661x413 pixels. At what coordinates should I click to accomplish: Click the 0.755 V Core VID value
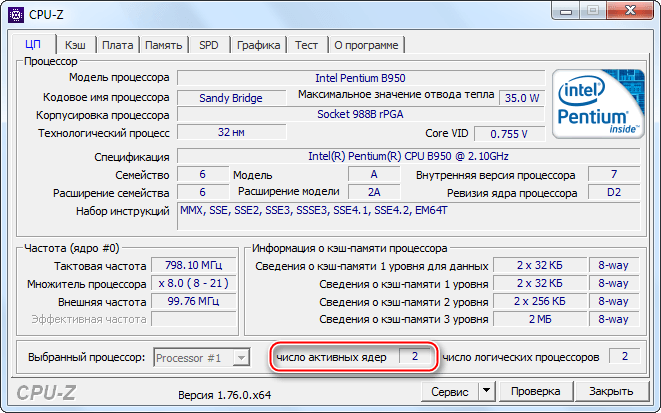[x=509, y=134]
